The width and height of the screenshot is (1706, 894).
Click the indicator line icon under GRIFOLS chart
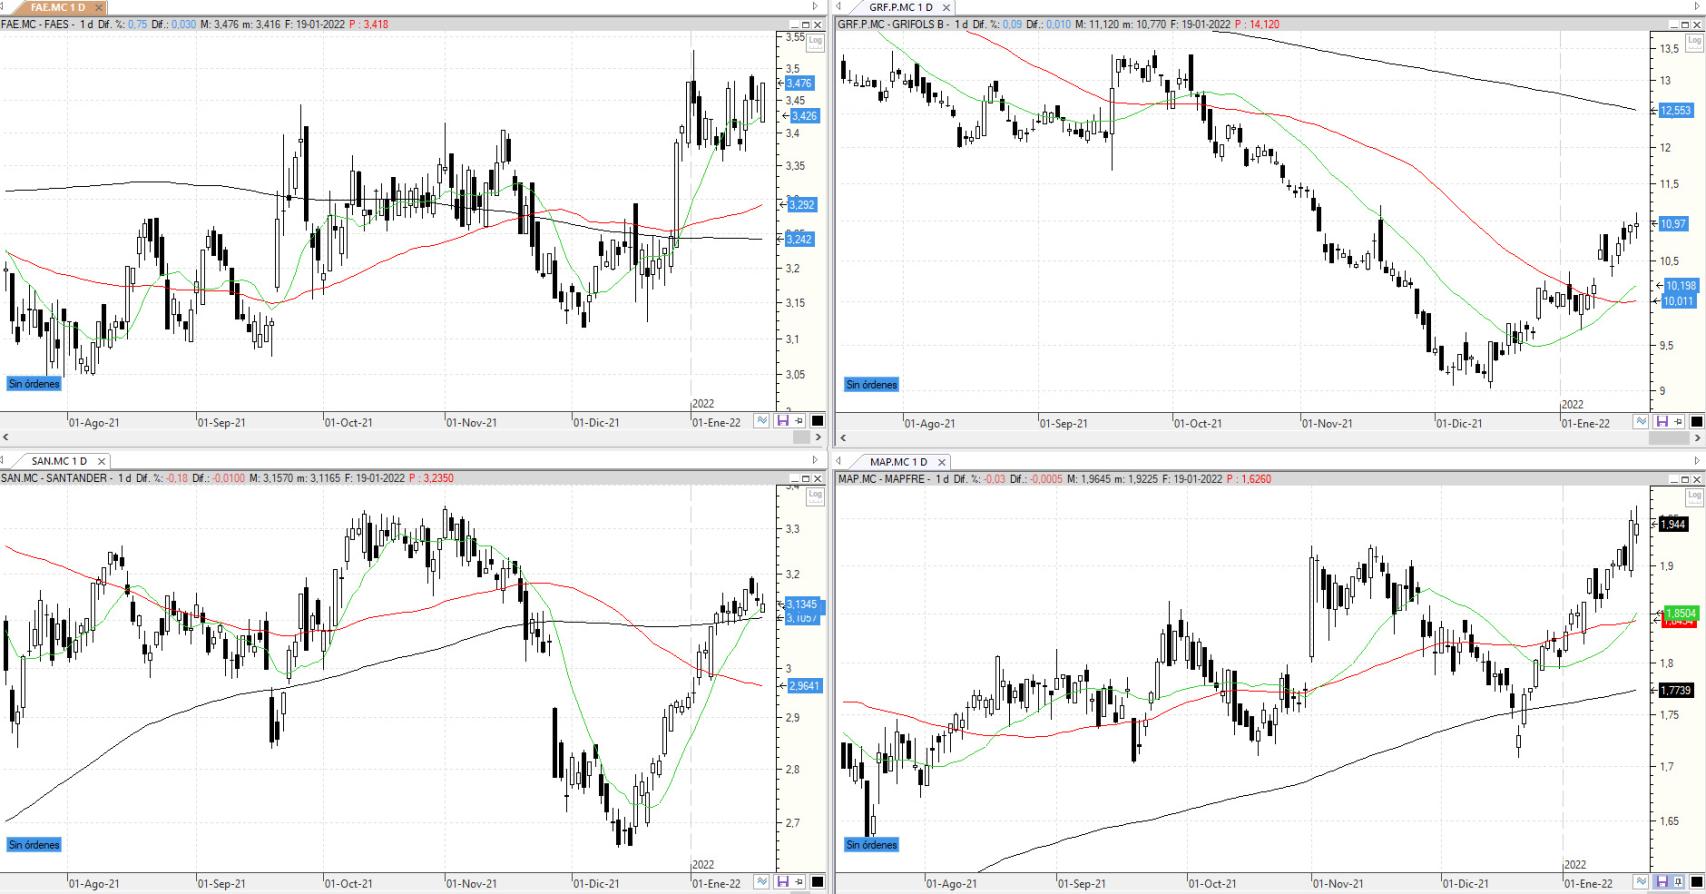click(1641, 422)
